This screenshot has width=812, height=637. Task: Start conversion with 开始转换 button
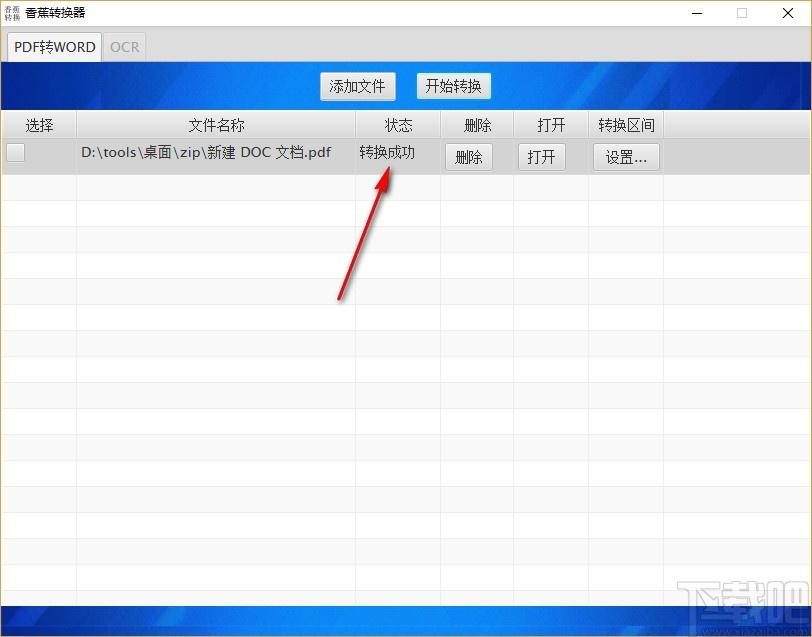454,86
